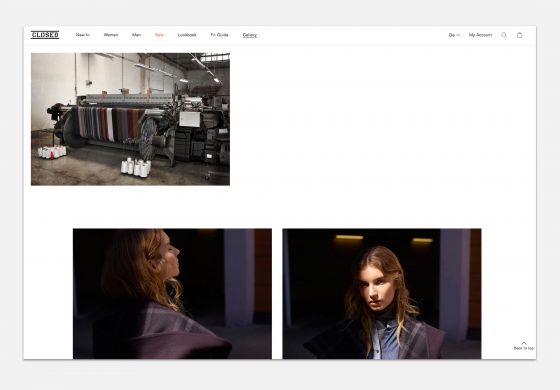This screenshot has width=560, height=390.
Task: Open the profile-view model photo
Action: tap(172, 294)
